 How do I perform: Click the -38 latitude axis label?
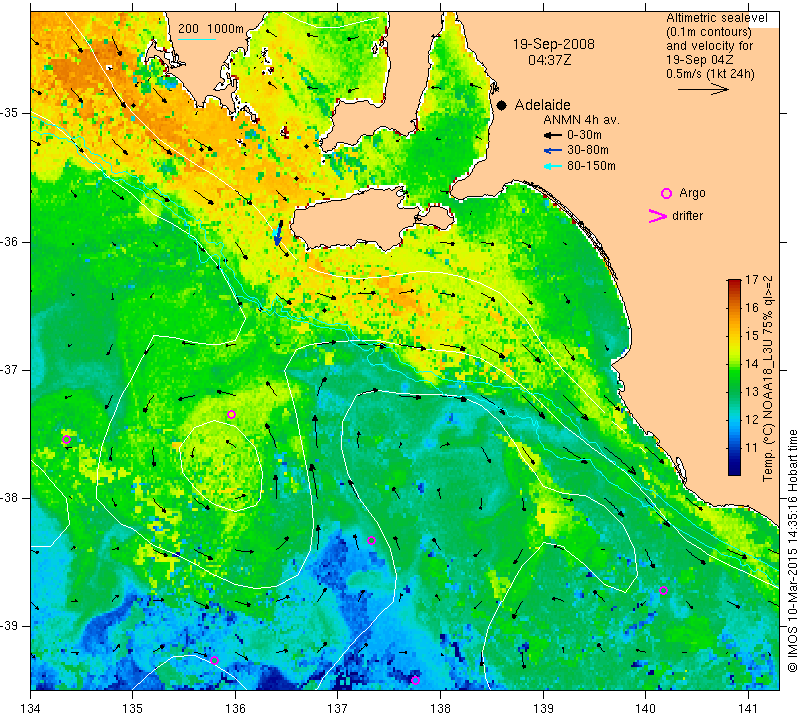pyautogui.click(x=10, y=498)
